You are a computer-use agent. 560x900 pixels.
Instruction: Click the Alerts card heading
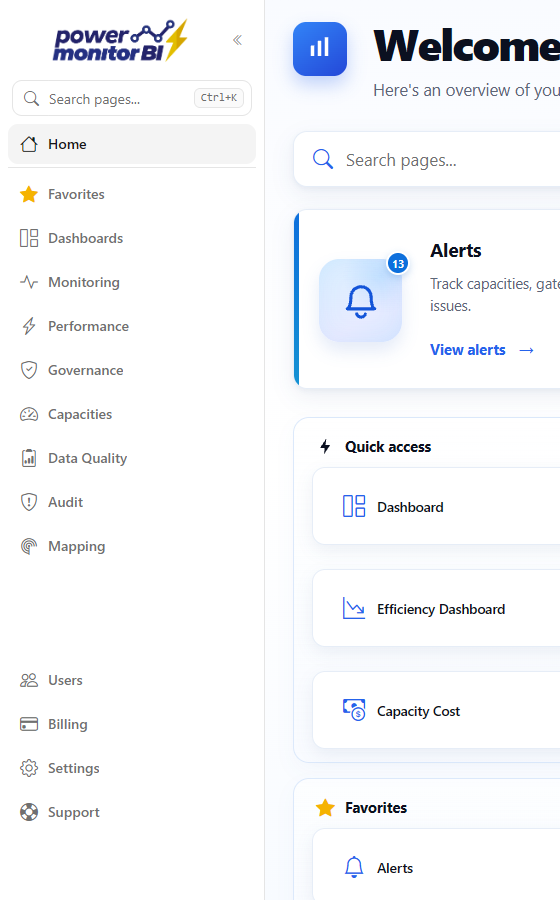tap(456, 250)
